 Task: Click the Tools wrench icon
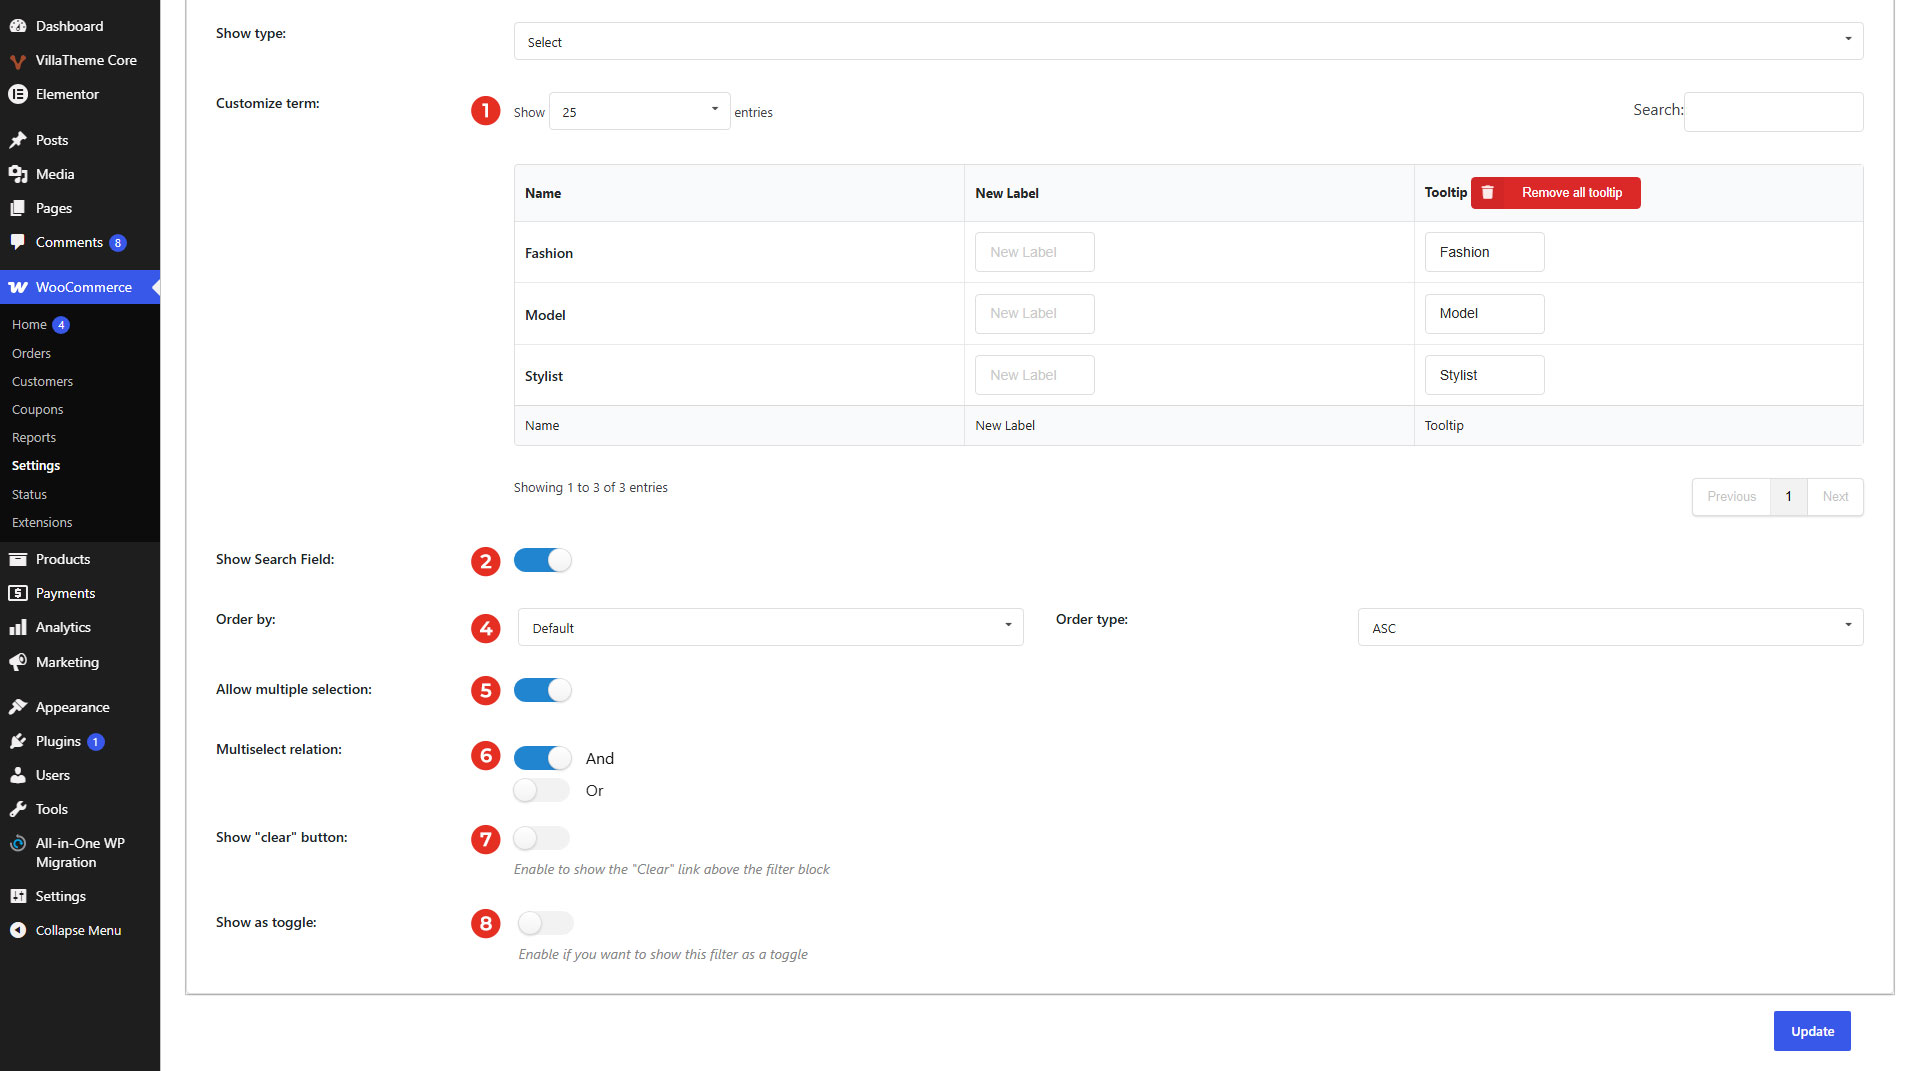[18, 809]
